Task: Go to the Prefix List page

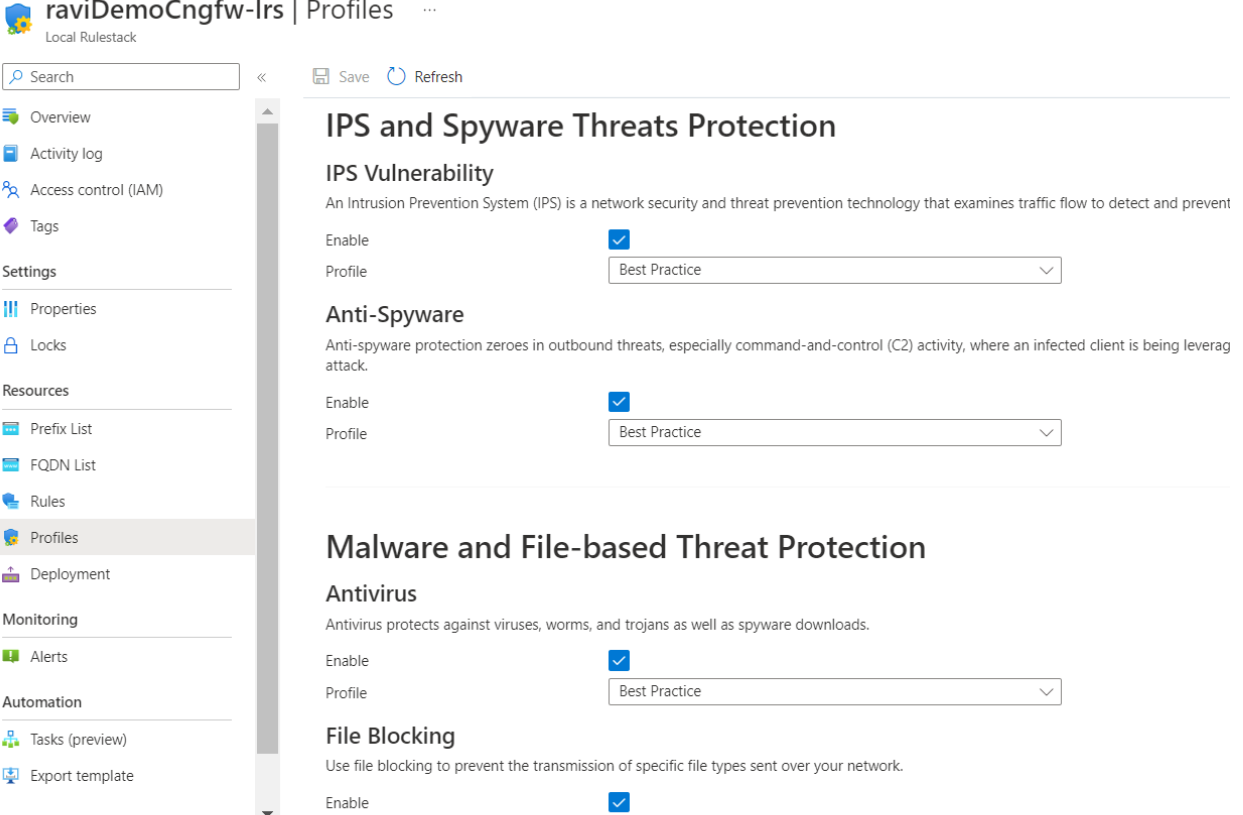Action: point(60,429)
